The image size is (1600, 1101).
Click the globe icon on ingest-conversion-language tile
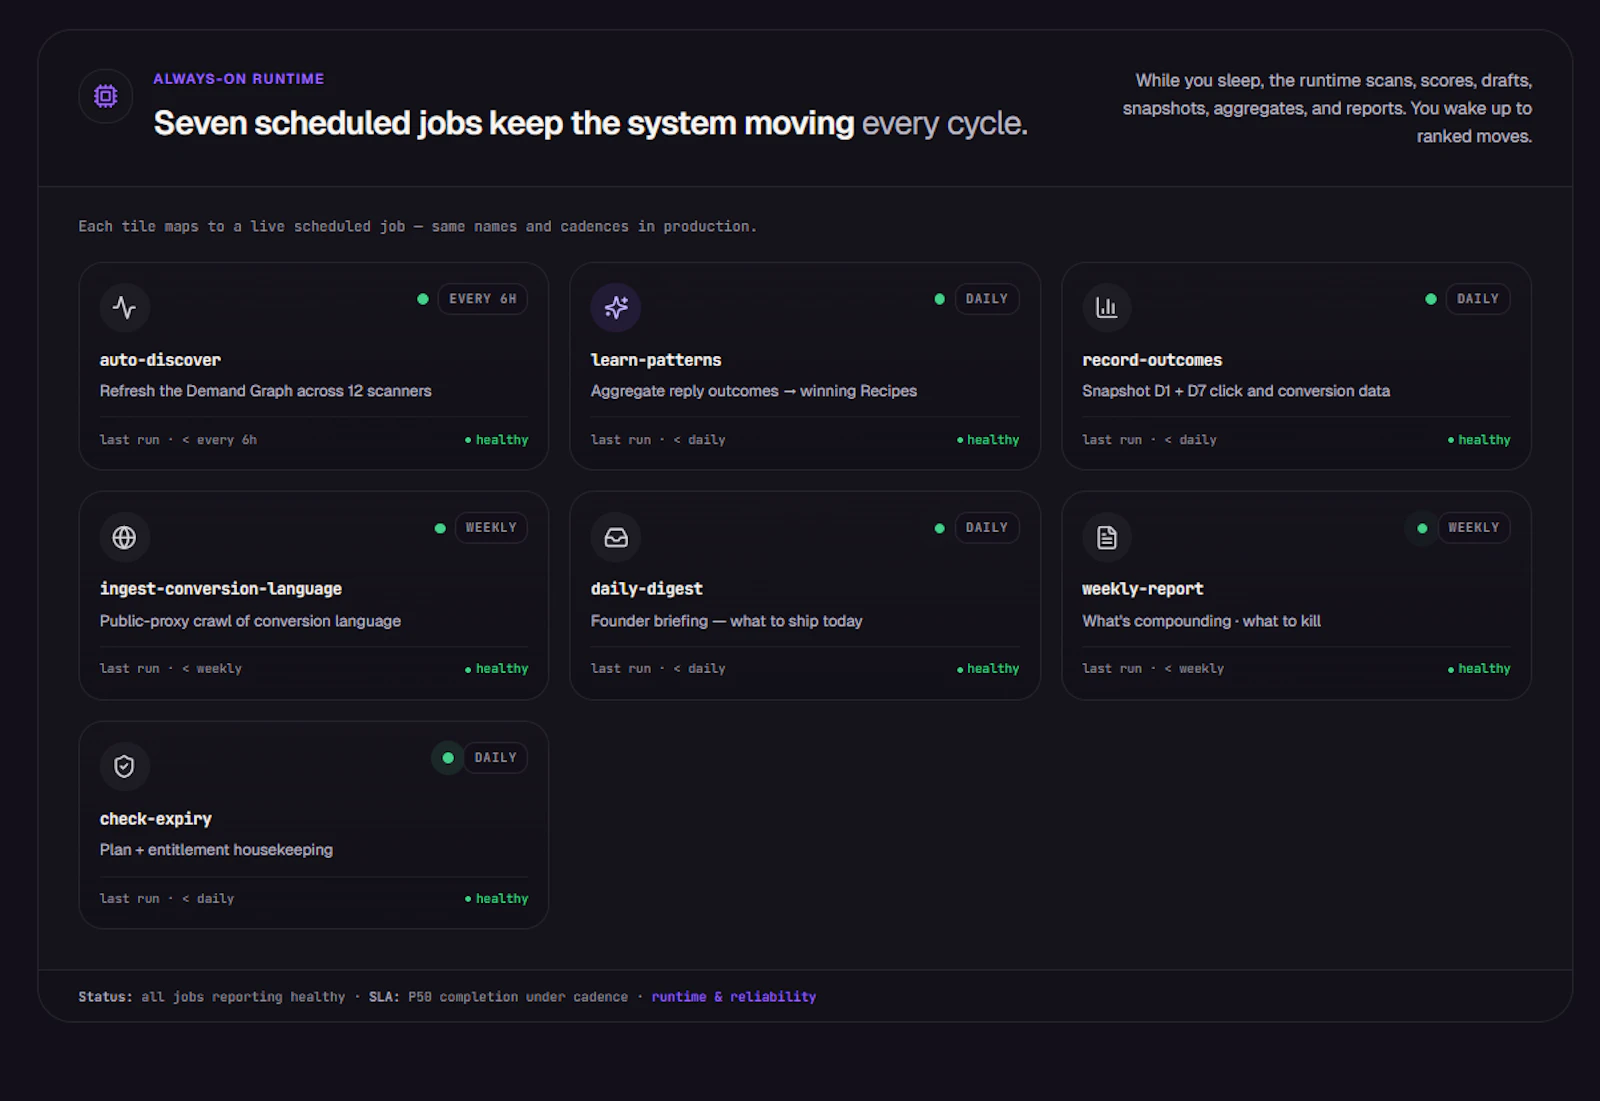click(124, 537)
